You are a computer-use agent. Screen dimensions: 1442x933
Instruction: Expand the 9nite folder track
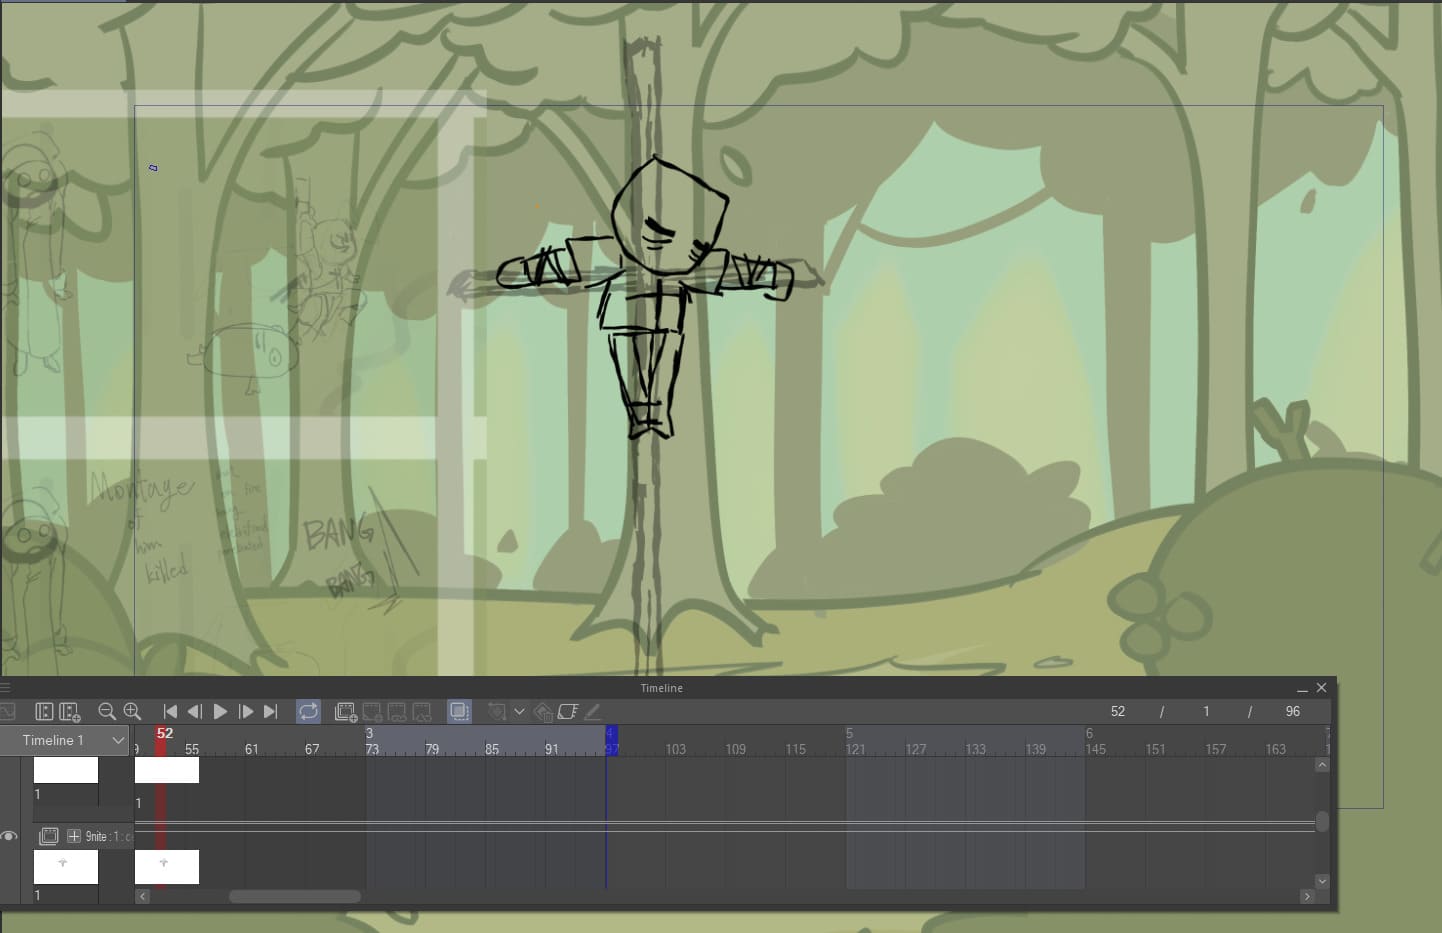click(x=74, y=836)
